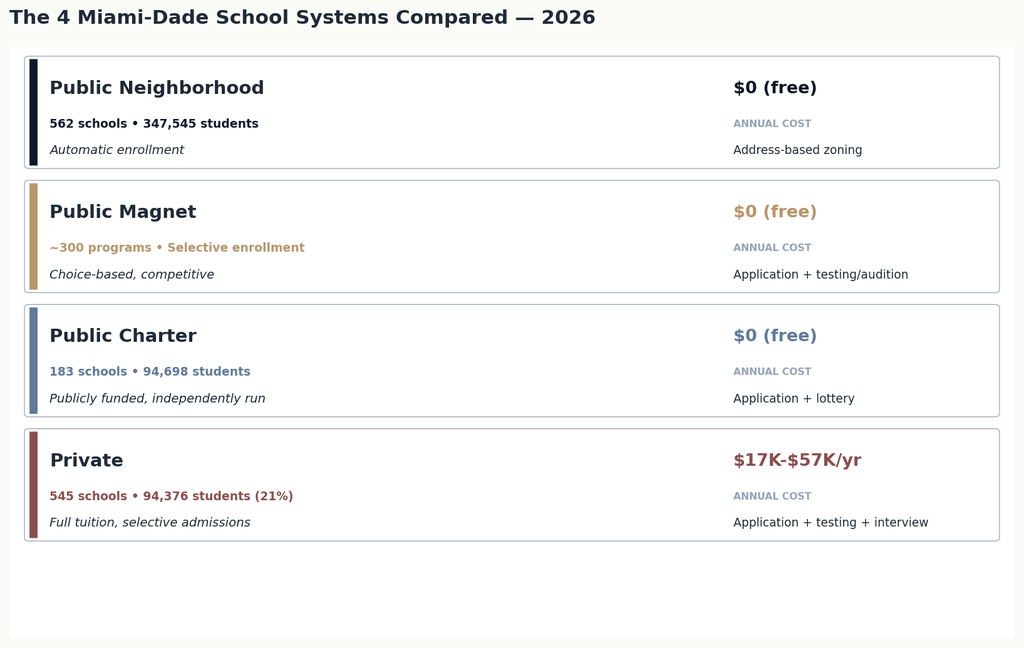Screen dimensions: 1024x648
Task: Click the tan $0 (free) Public Magnet cost
Action: tap(775, 212)
